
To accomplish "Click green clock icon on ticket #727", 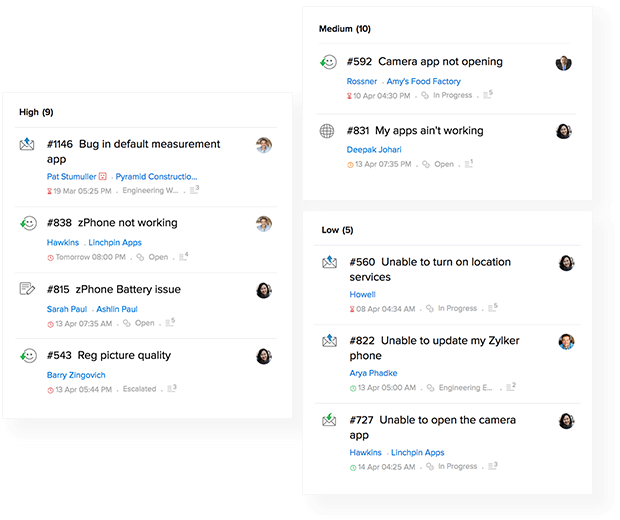I will (x=353, y=468).
